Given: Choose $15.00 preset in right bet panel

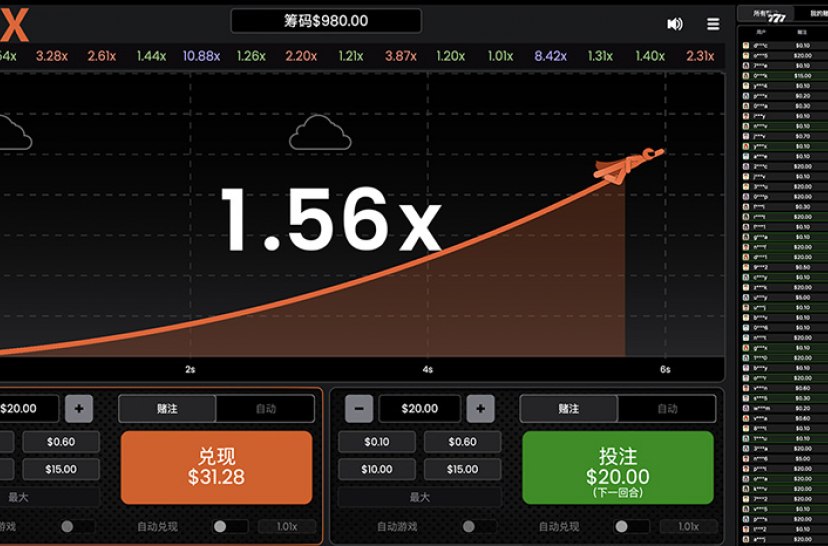Looking at the screenshot, I should pyautogui.click(x=463, y=469).
